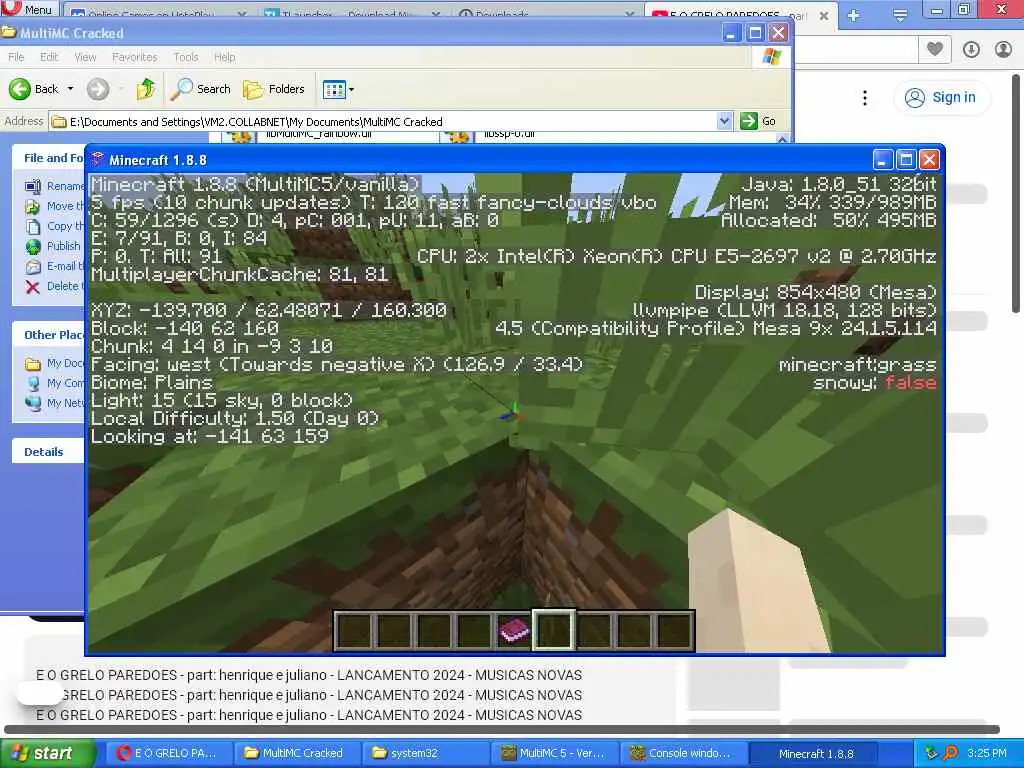Close the E O GRELO PAREDOES tab

pos(824,16)
